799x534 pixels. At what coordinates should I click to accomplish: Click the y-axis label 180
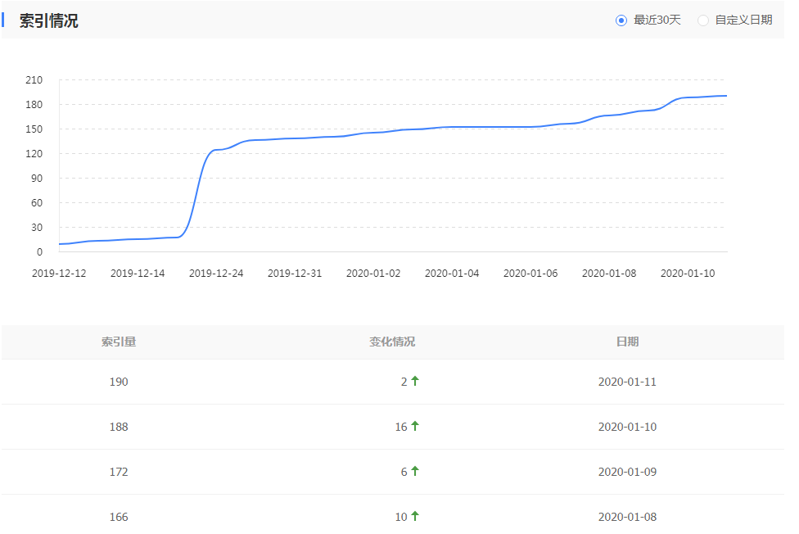point(34,104)
